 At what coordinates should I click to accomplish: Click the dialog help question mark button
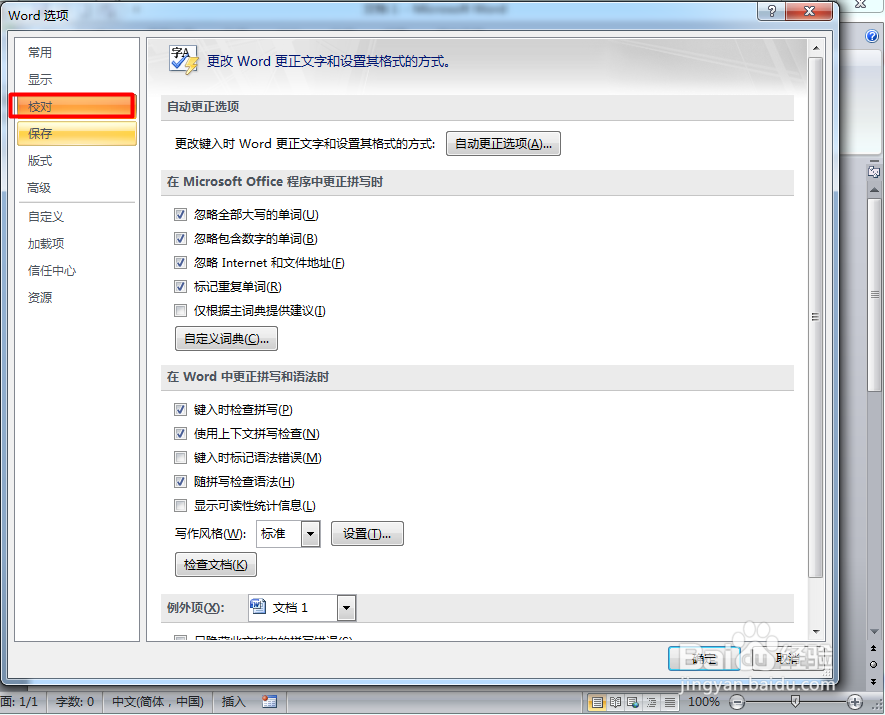click(772, 11)
